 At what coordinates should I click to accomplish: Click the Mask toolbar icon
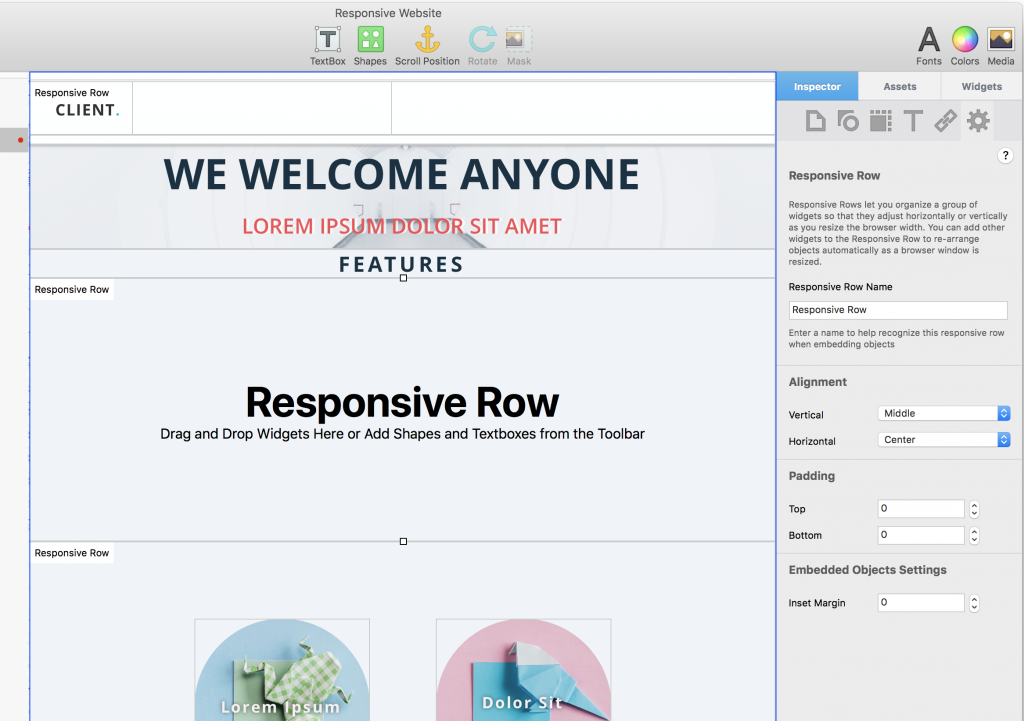coord(519,46)
